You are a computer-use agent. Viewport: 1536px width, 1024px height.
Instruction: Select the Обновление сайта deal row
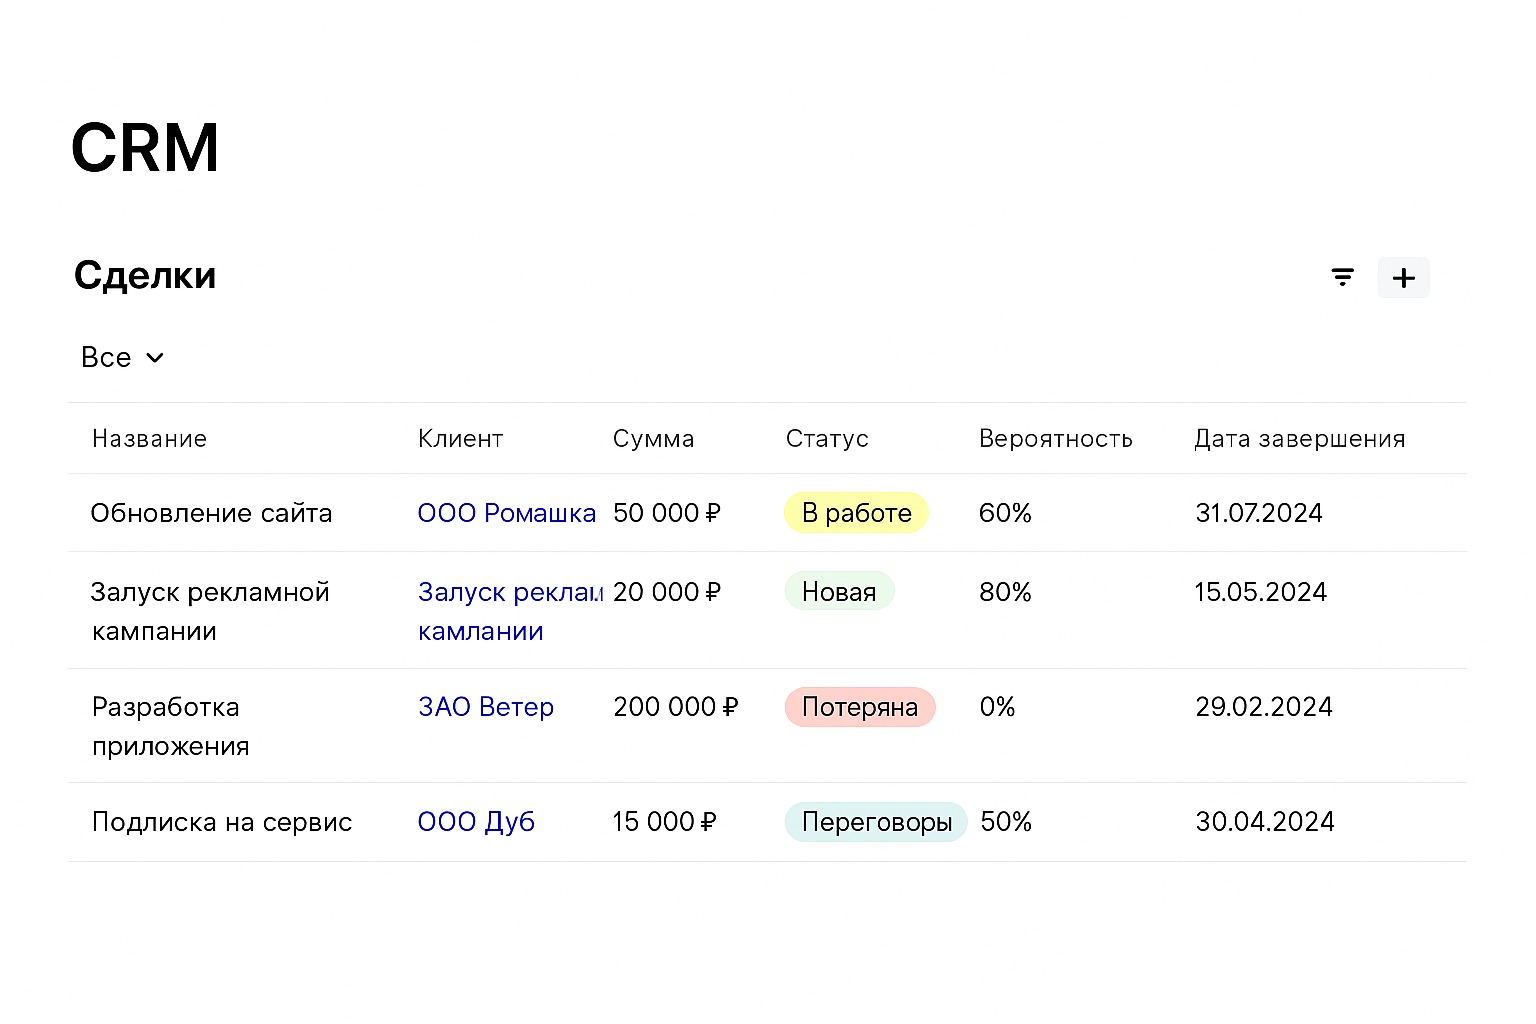(x=212, y=513)
